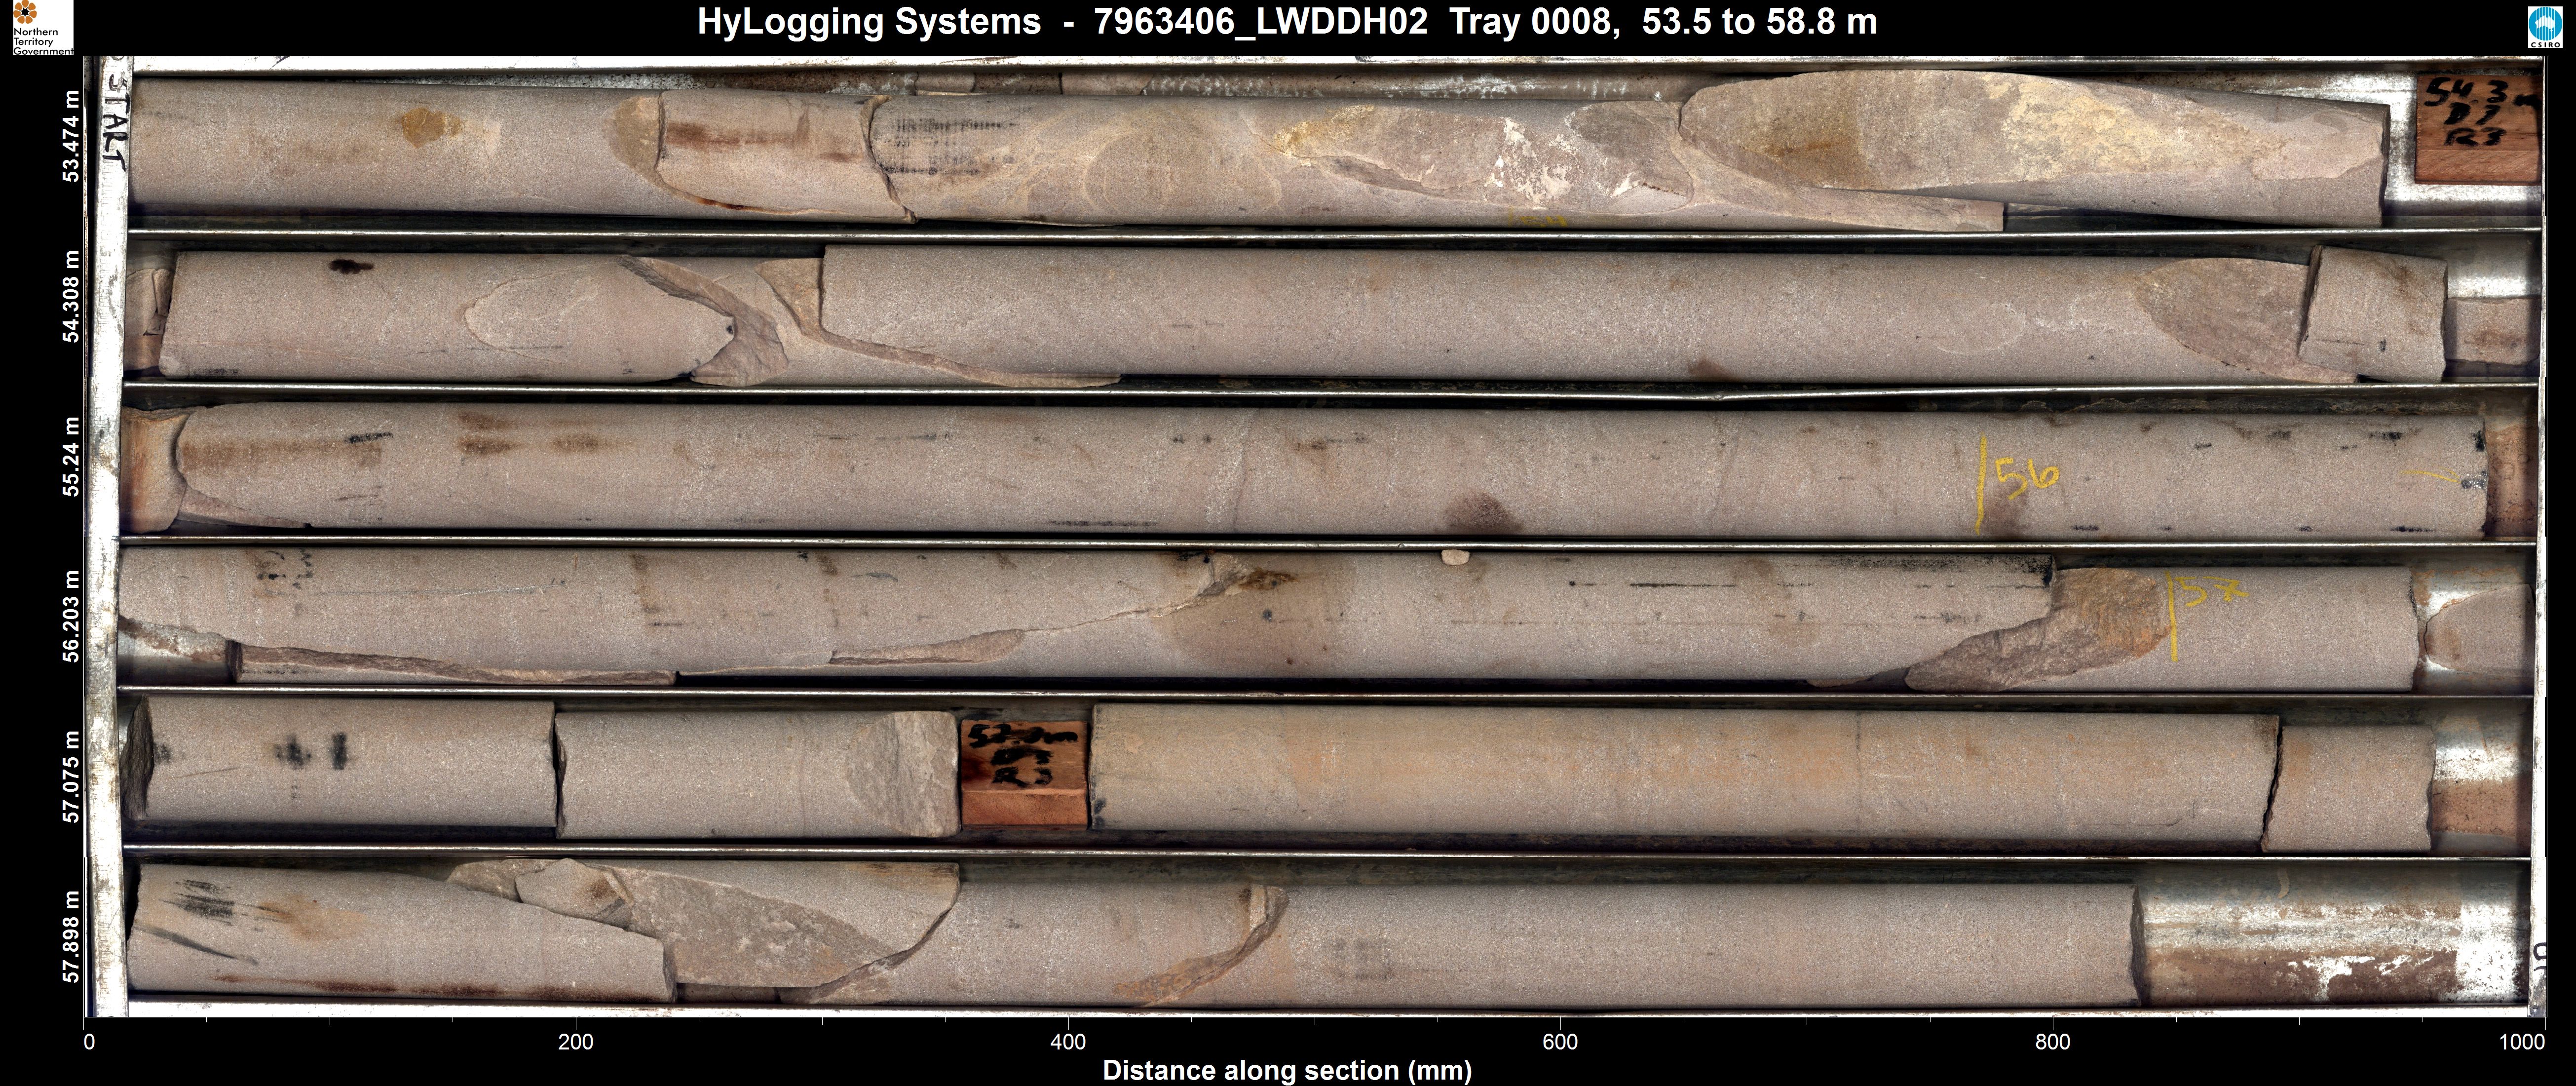The width and height of the screenshot is (2576, 1086).
Task: Click the 55.24 m depth label
Action: click(x=71, y=456)
